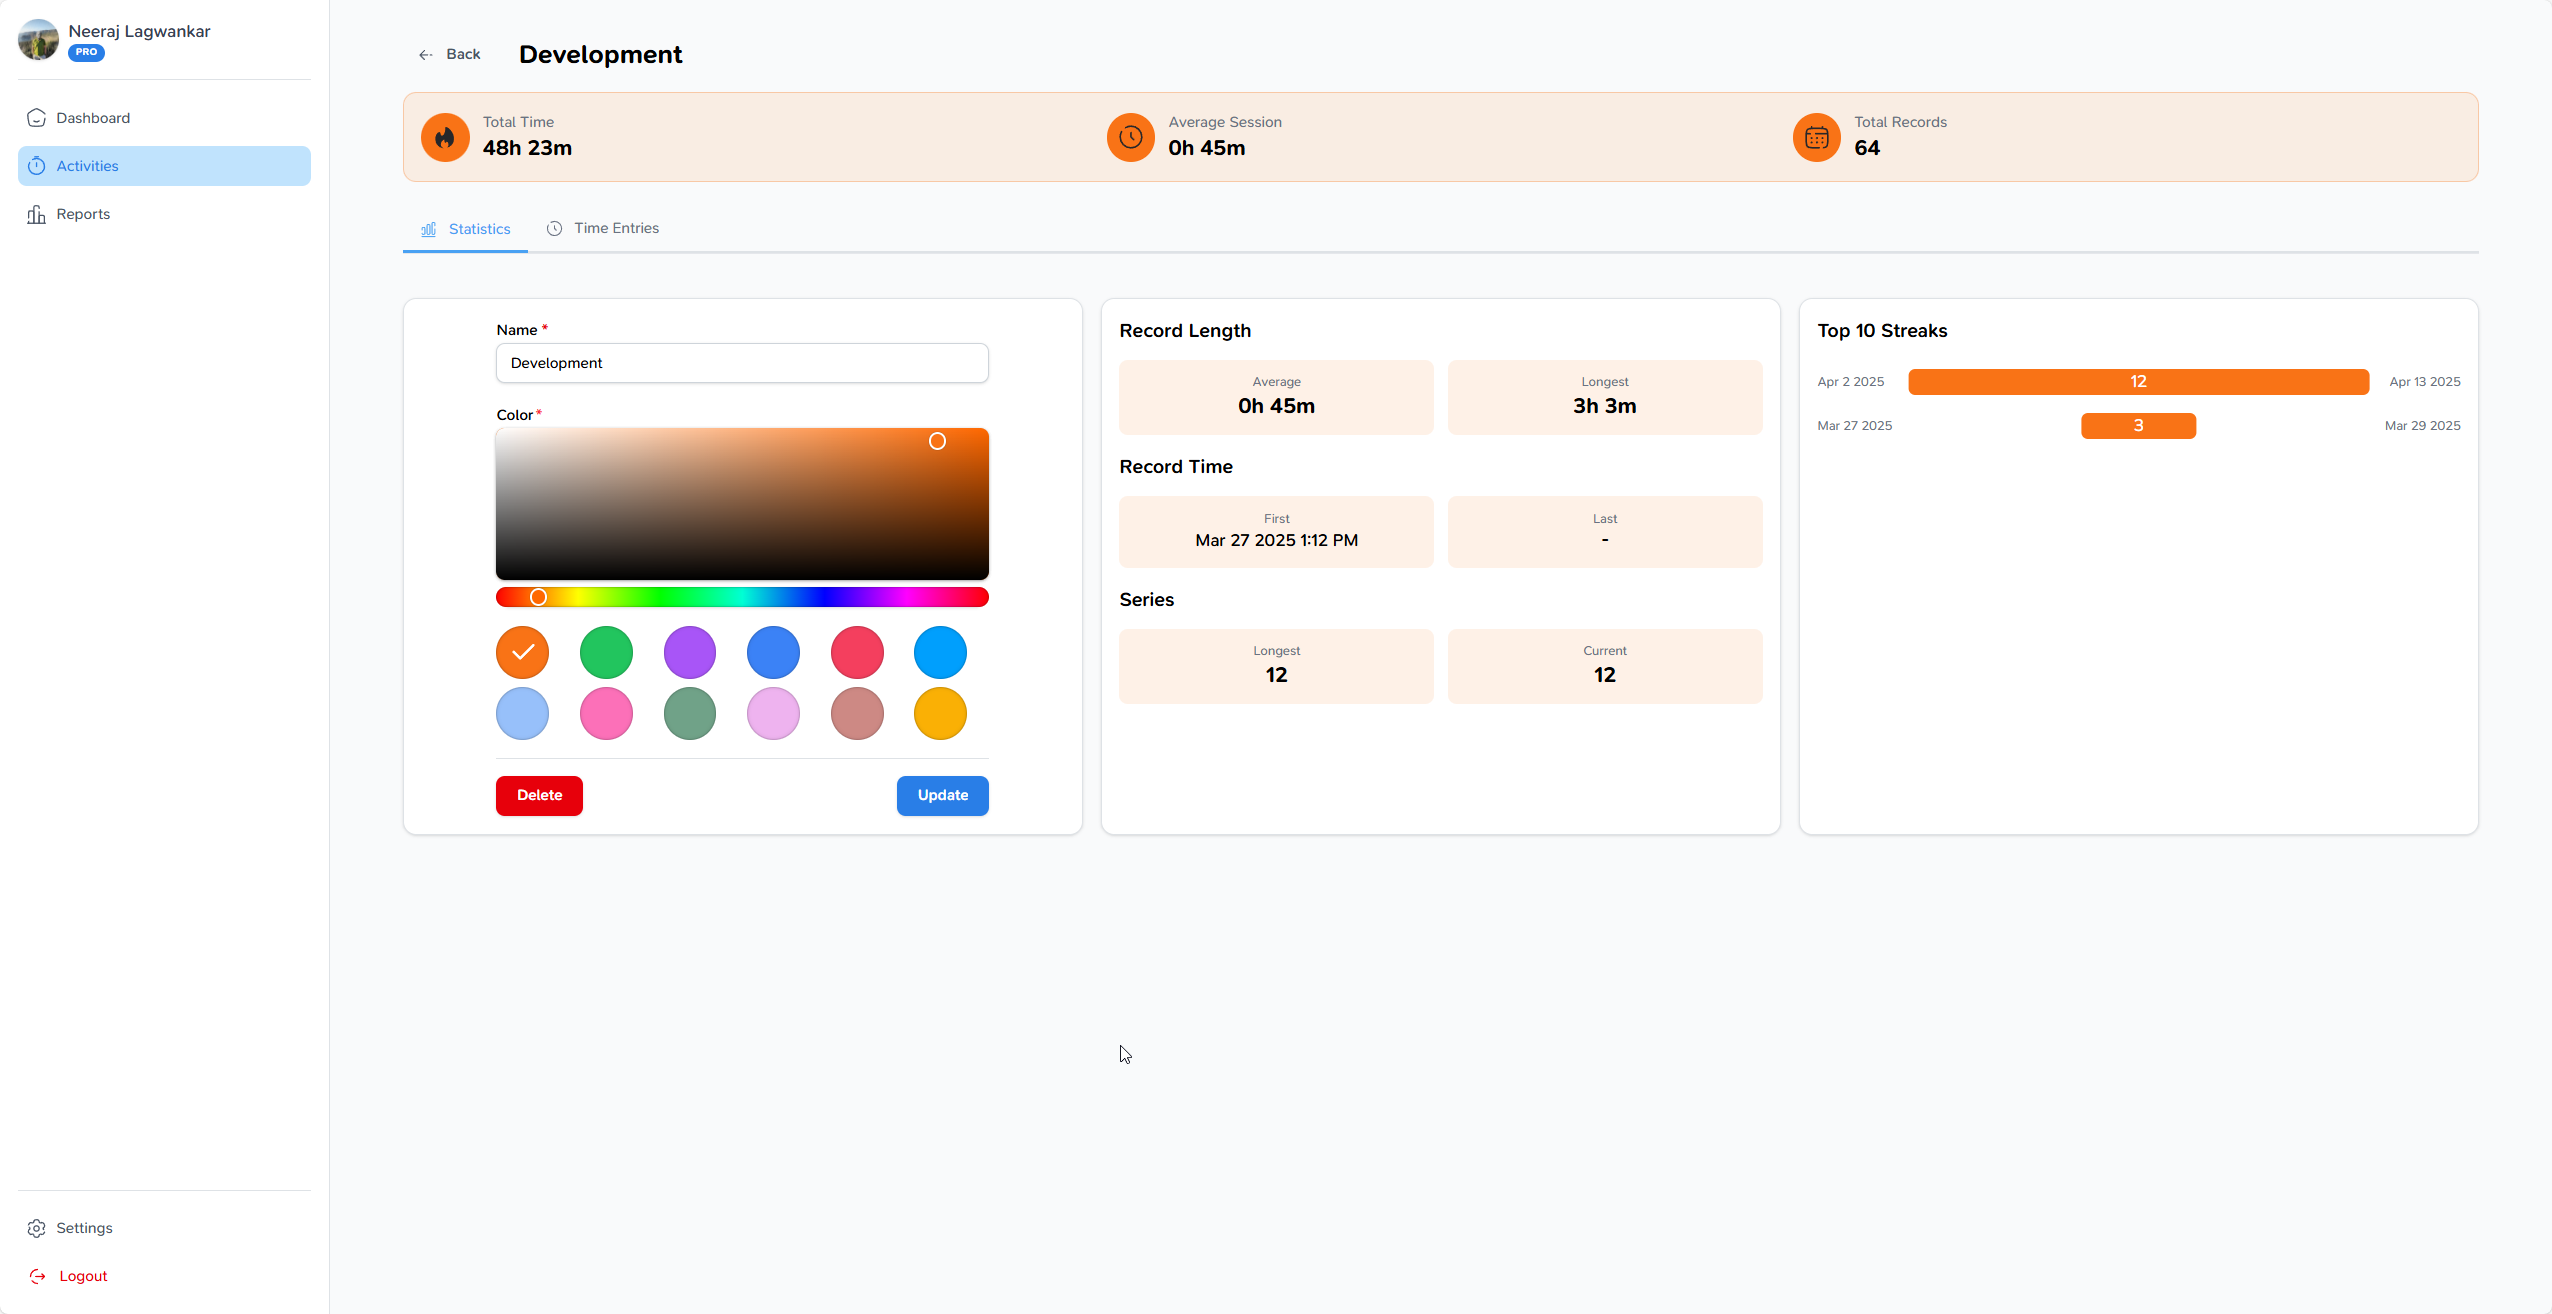Click the user profile avatar
The height and width of the screenshot is (1314, 2552).
click(37, 41)
